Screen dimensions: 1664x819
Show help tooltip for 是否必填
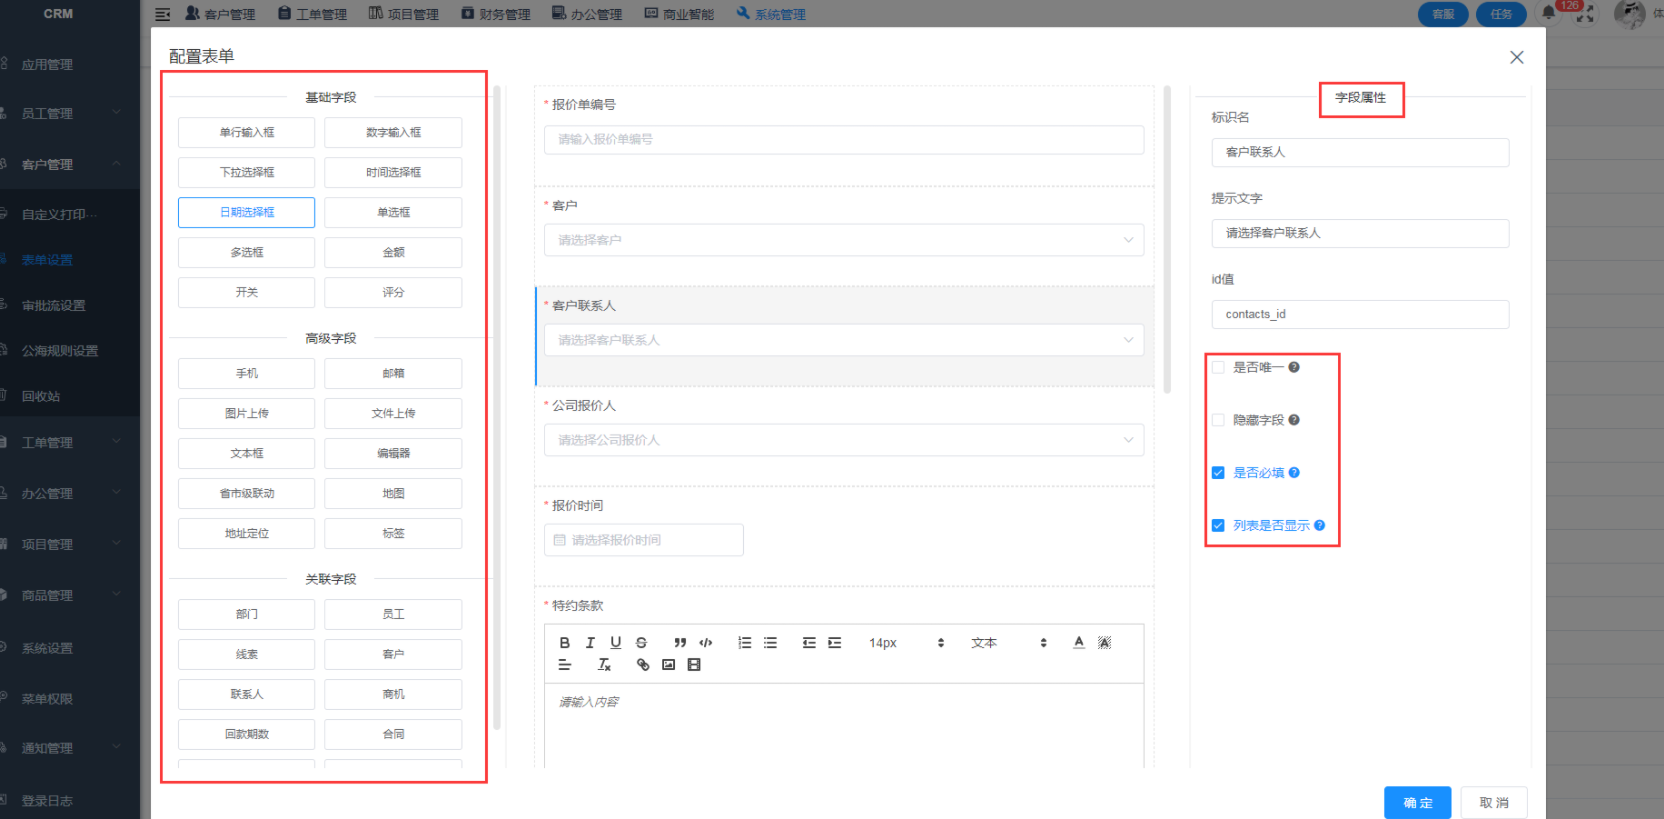click(1294, 473)
